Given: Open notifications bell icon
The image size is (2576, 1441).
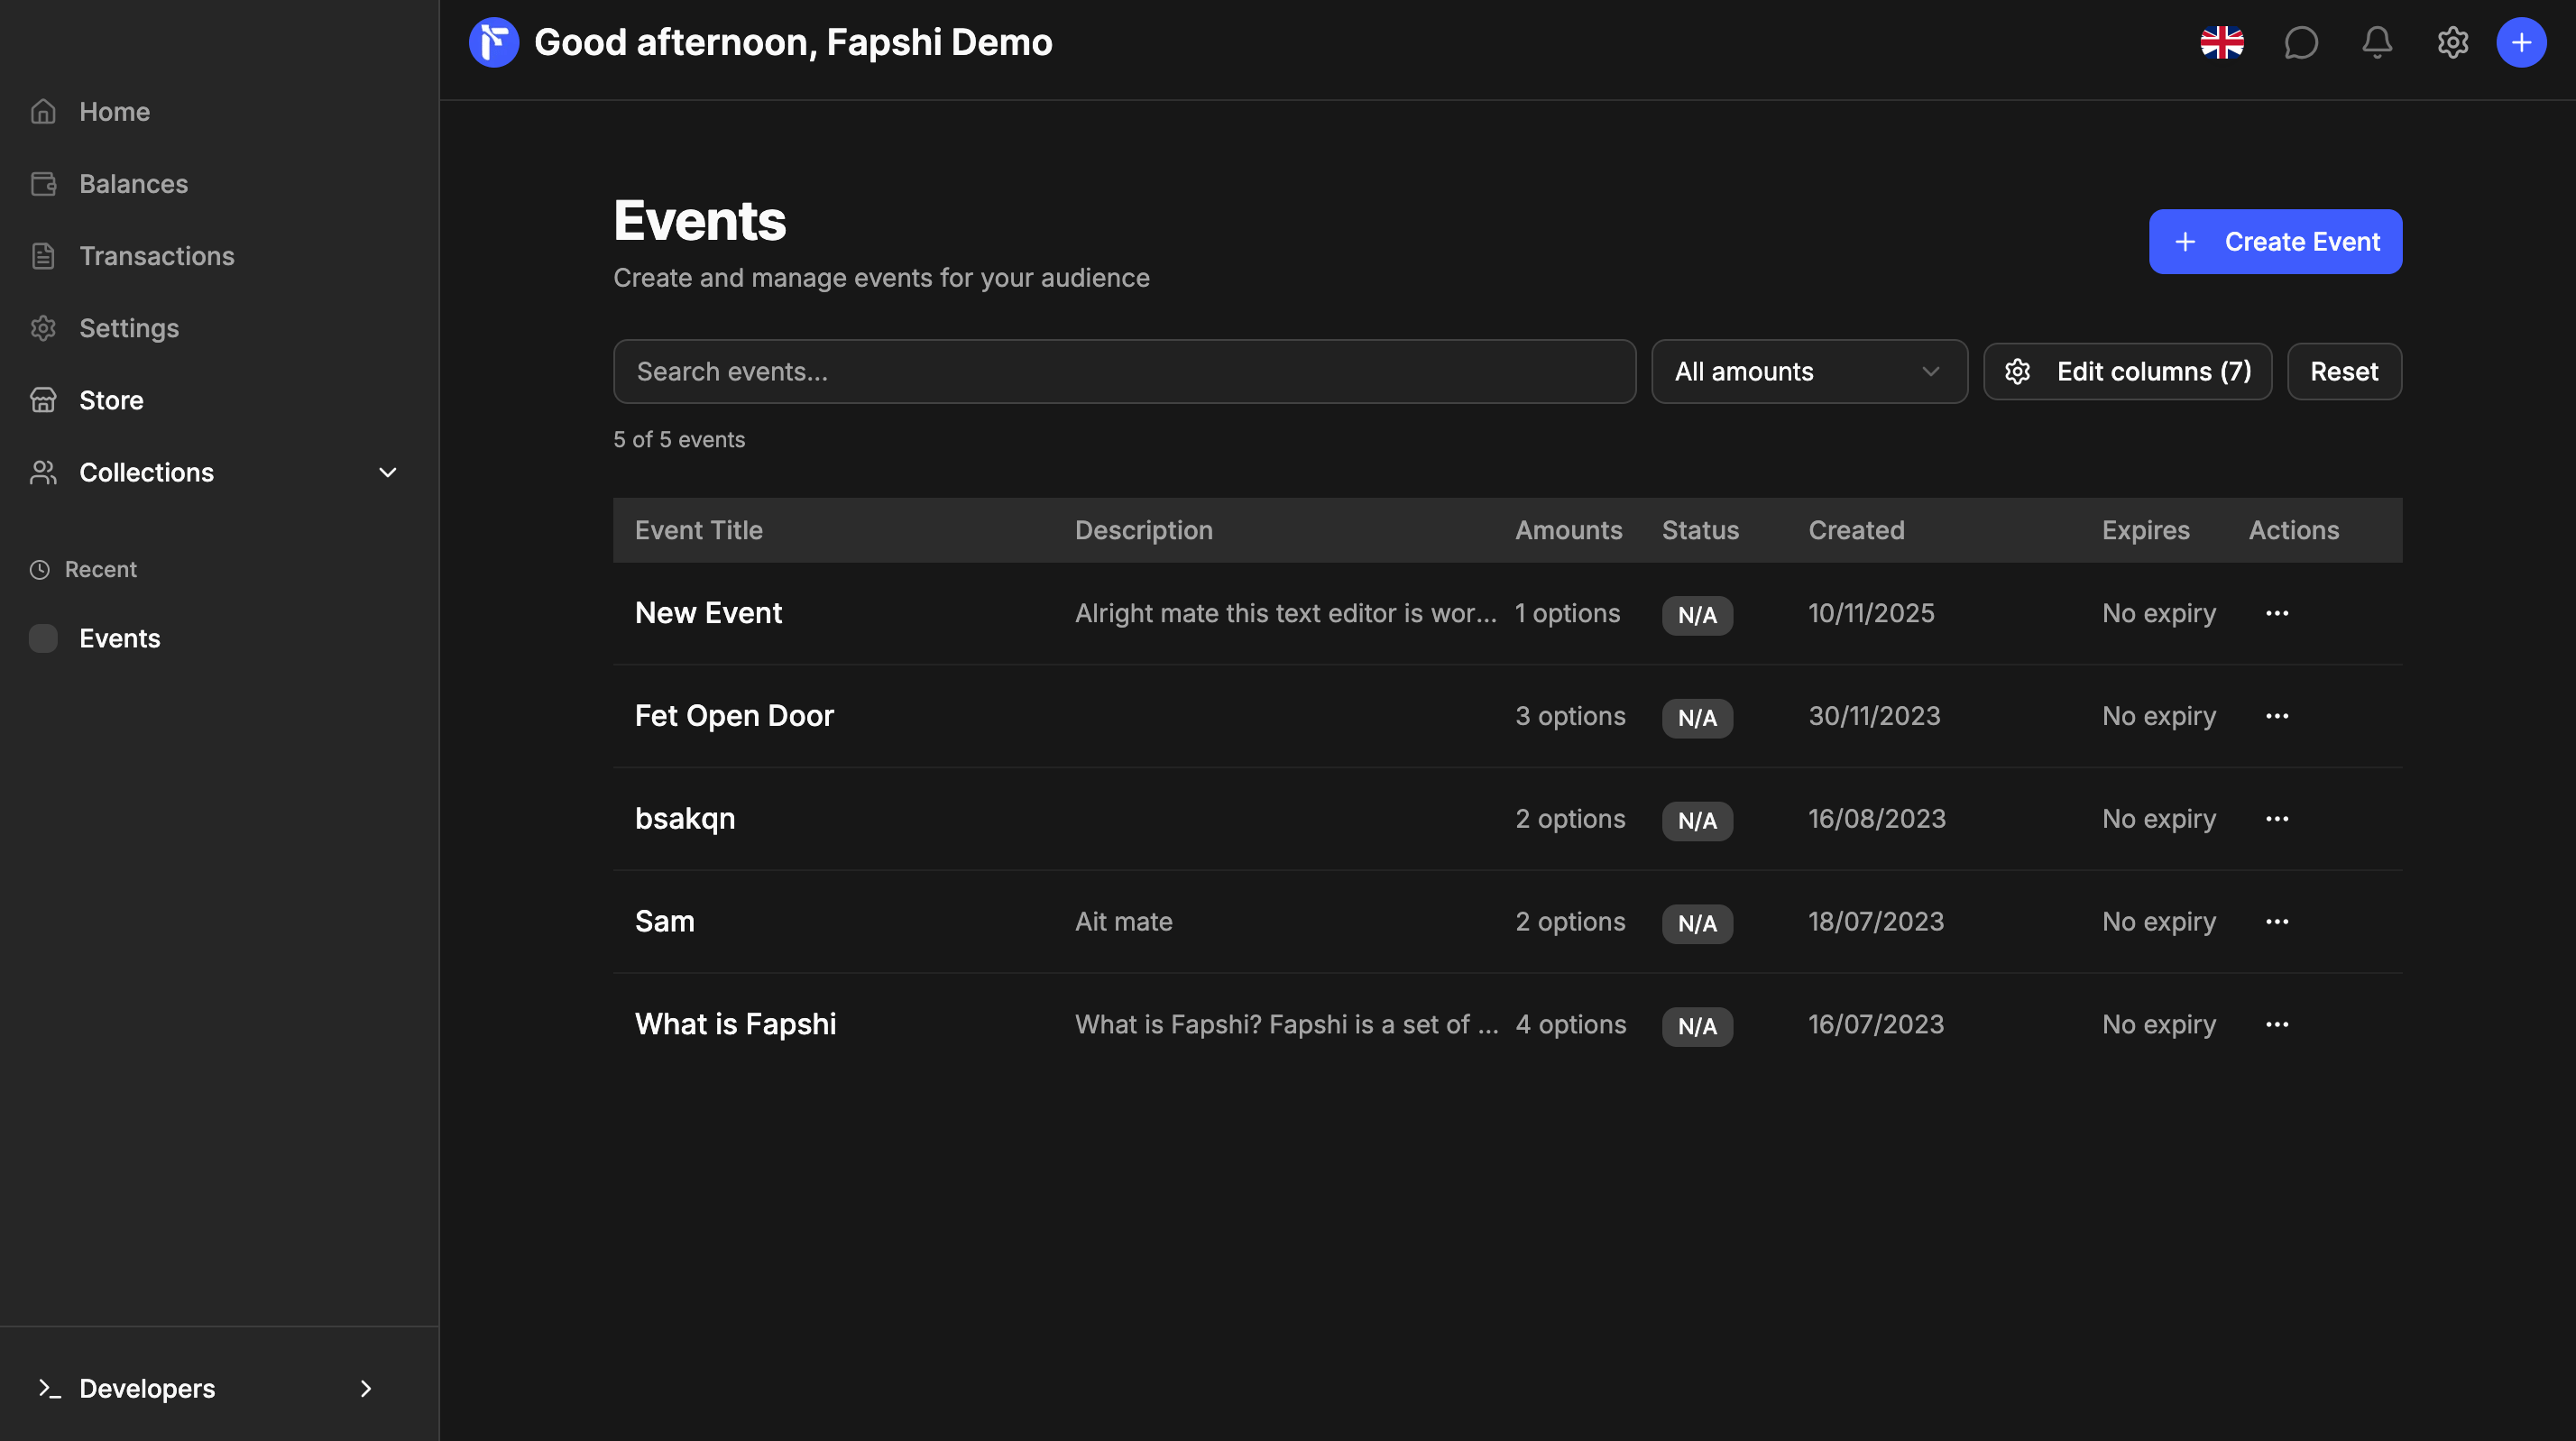Looking at the screenshot, I should [2377, 42].
